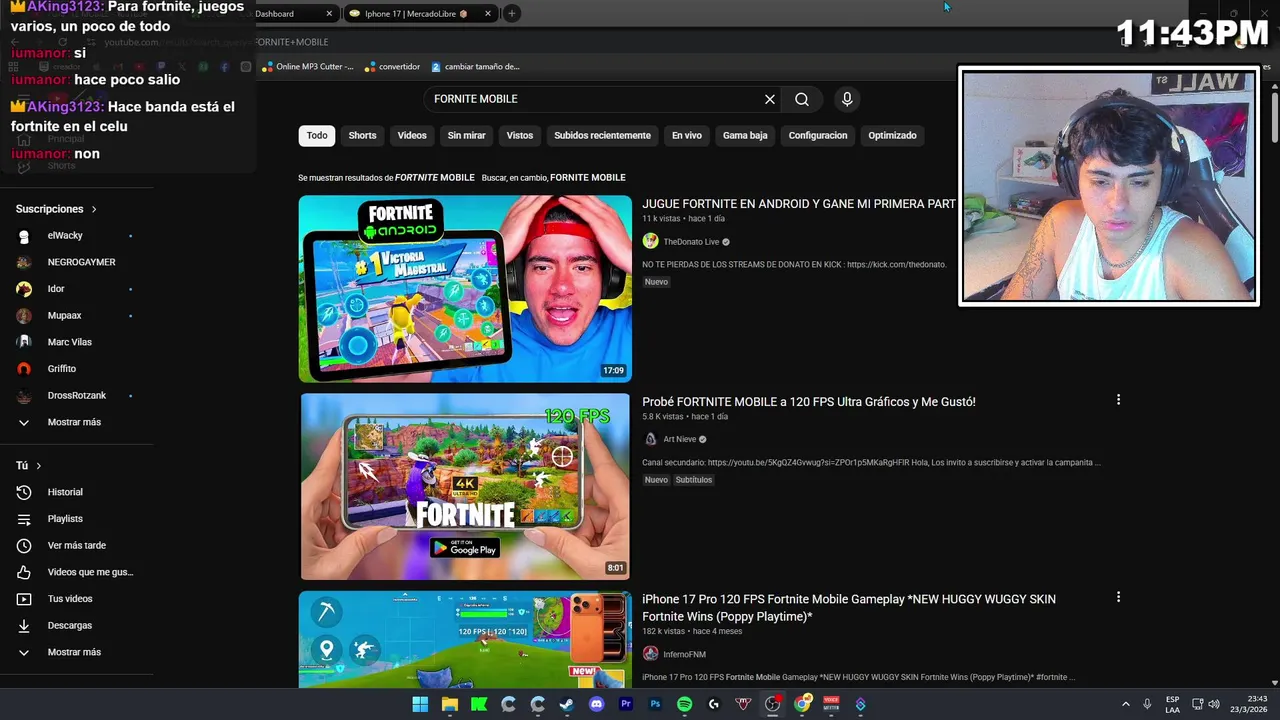Open Logitech G HUB from the taskbar
The image size is (1280, 720).
(714, 704)
